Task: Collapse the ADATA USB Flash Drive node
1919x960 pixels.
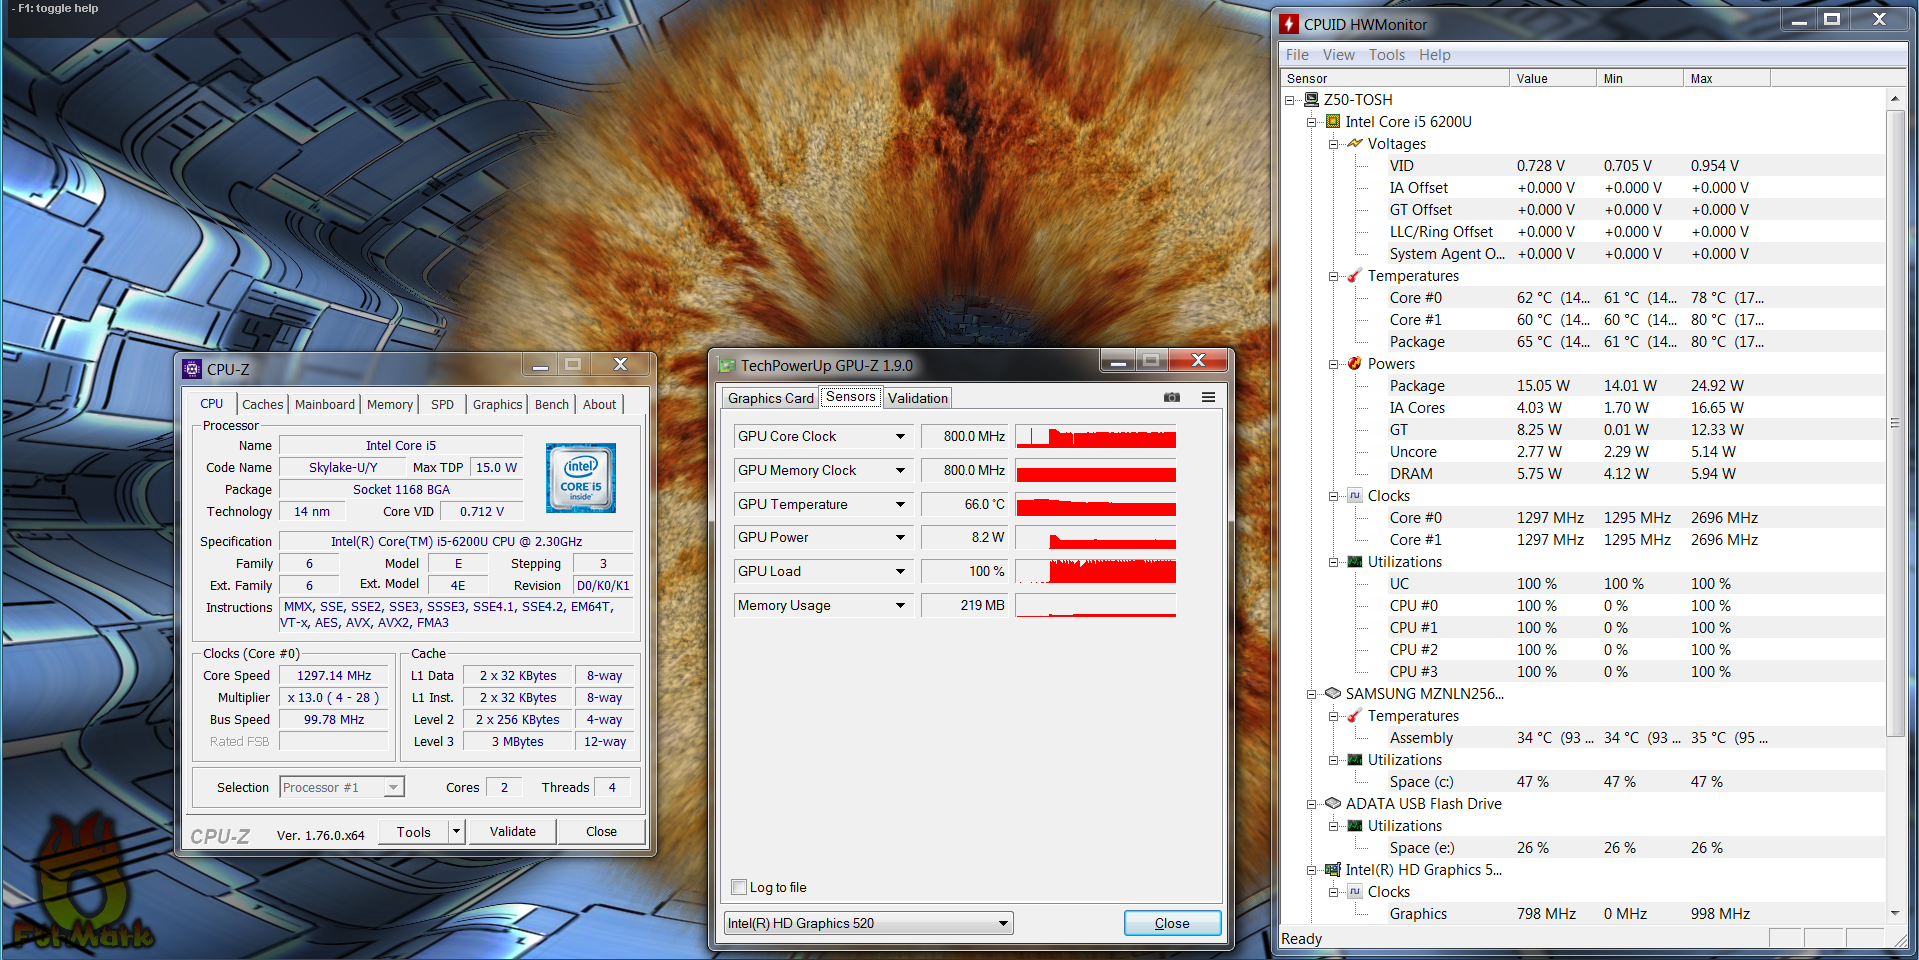Action: [x=1311, y=804]
